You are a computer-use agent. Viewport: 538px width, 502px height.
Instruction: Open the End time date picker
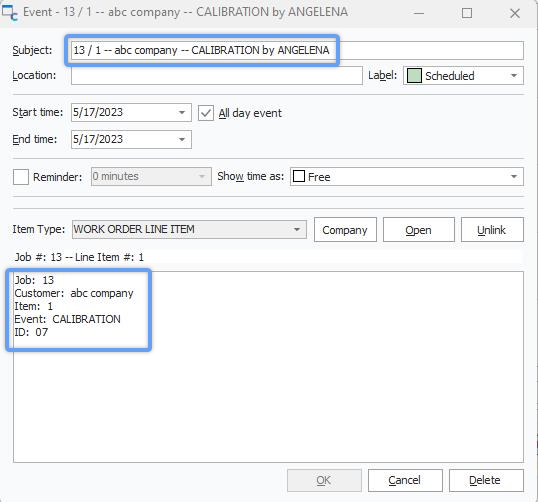pyautogui.click(x=182, y=139)
